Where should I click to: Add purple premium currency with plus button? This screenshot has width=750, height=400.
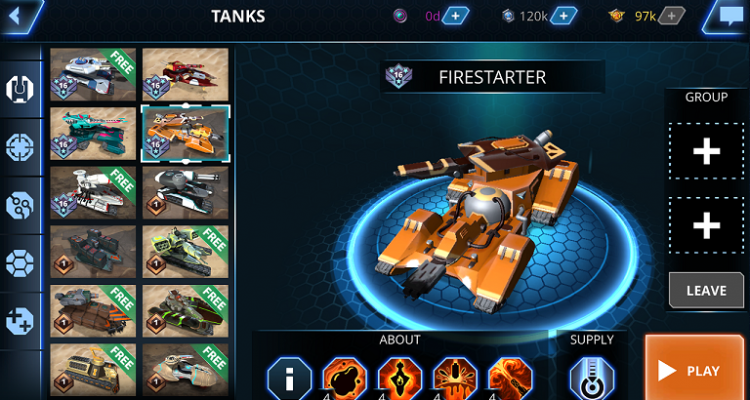point(455,16)
